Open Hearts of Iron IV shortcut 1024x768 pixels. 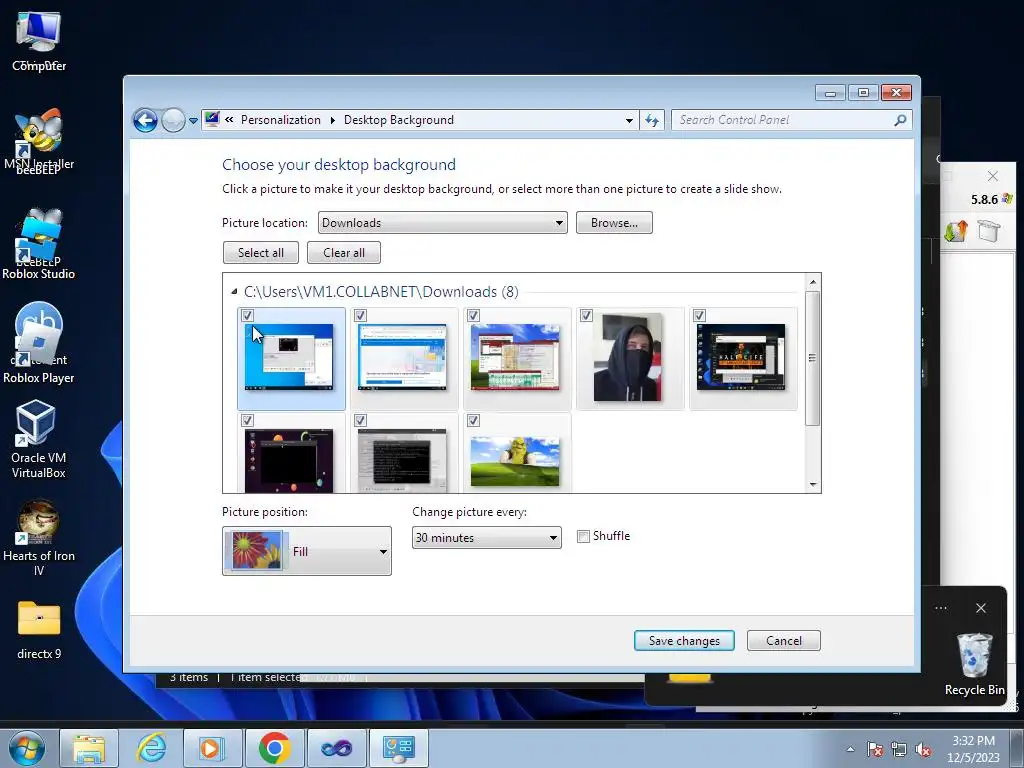click(x=39, y=538)
